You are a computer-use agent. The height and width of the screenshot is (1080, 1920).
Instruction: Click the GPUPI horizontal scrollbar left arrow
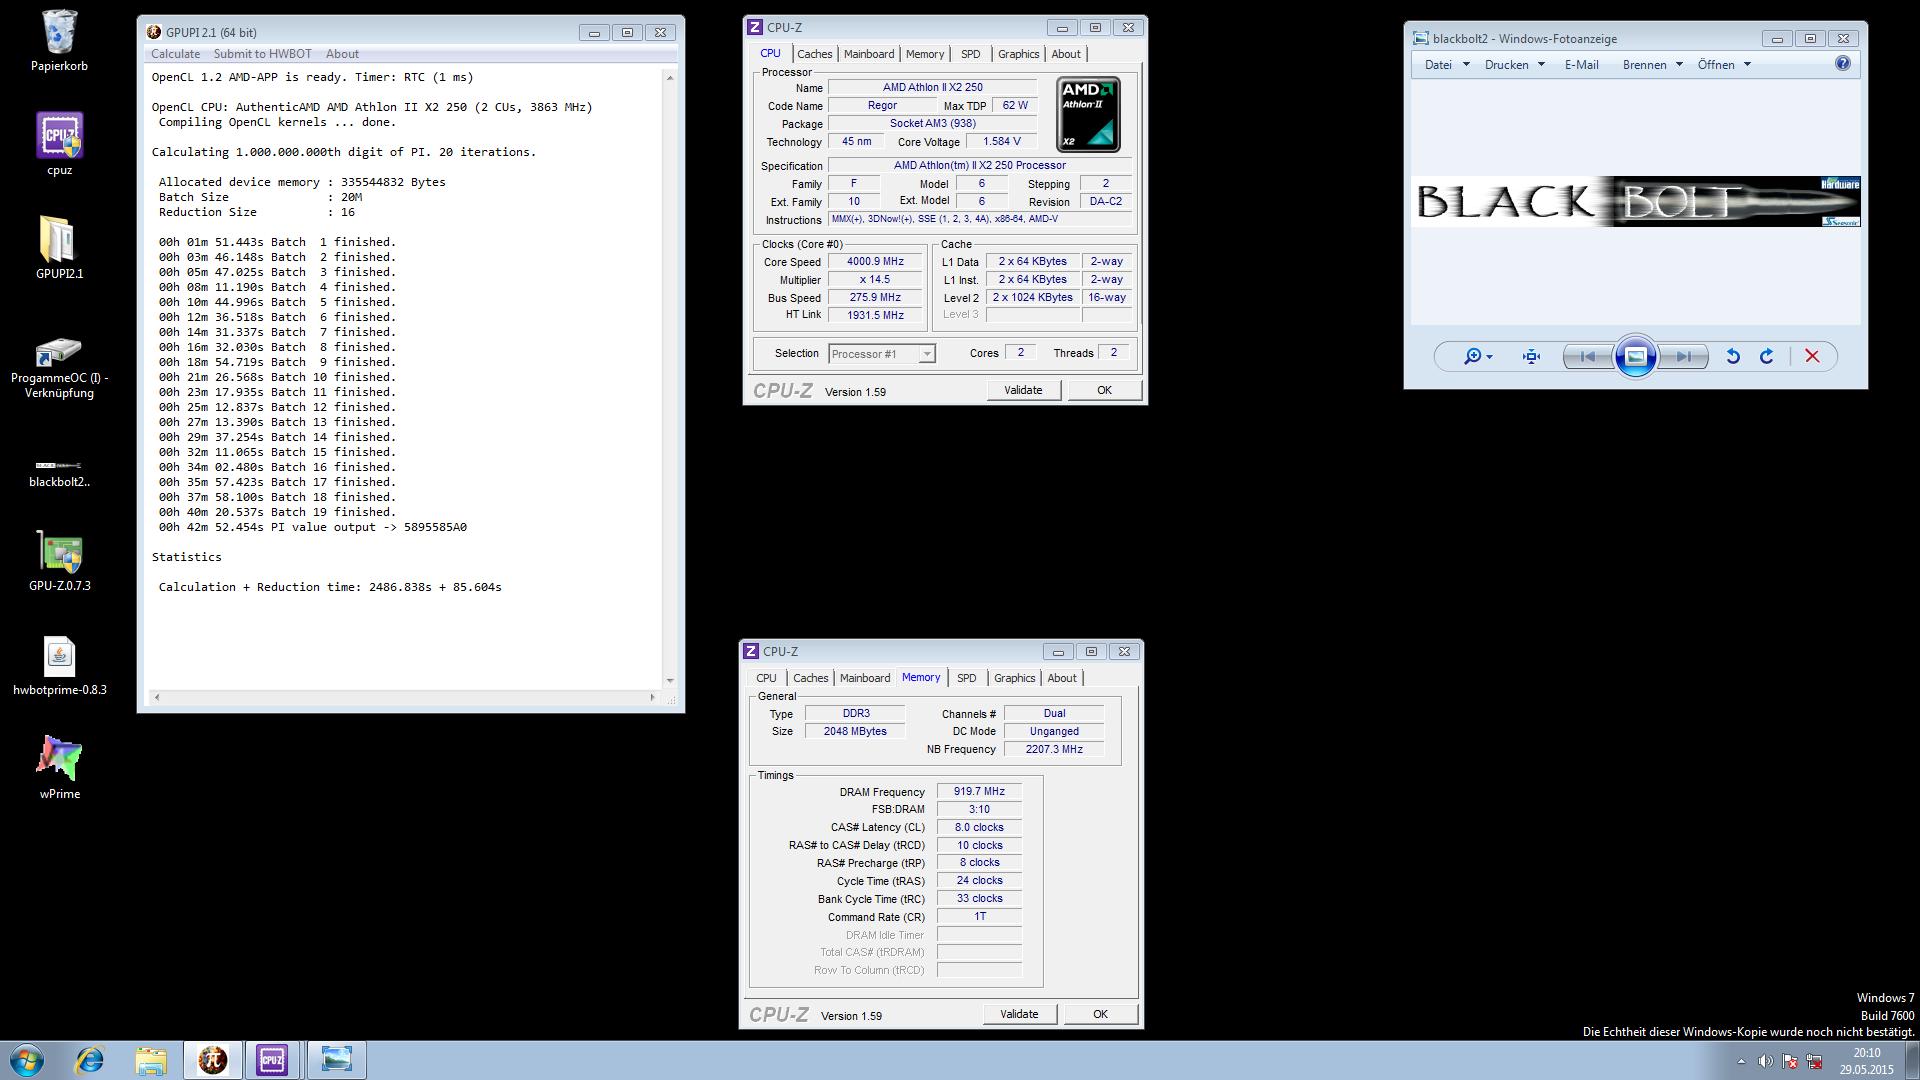click(x=156, y=697)
